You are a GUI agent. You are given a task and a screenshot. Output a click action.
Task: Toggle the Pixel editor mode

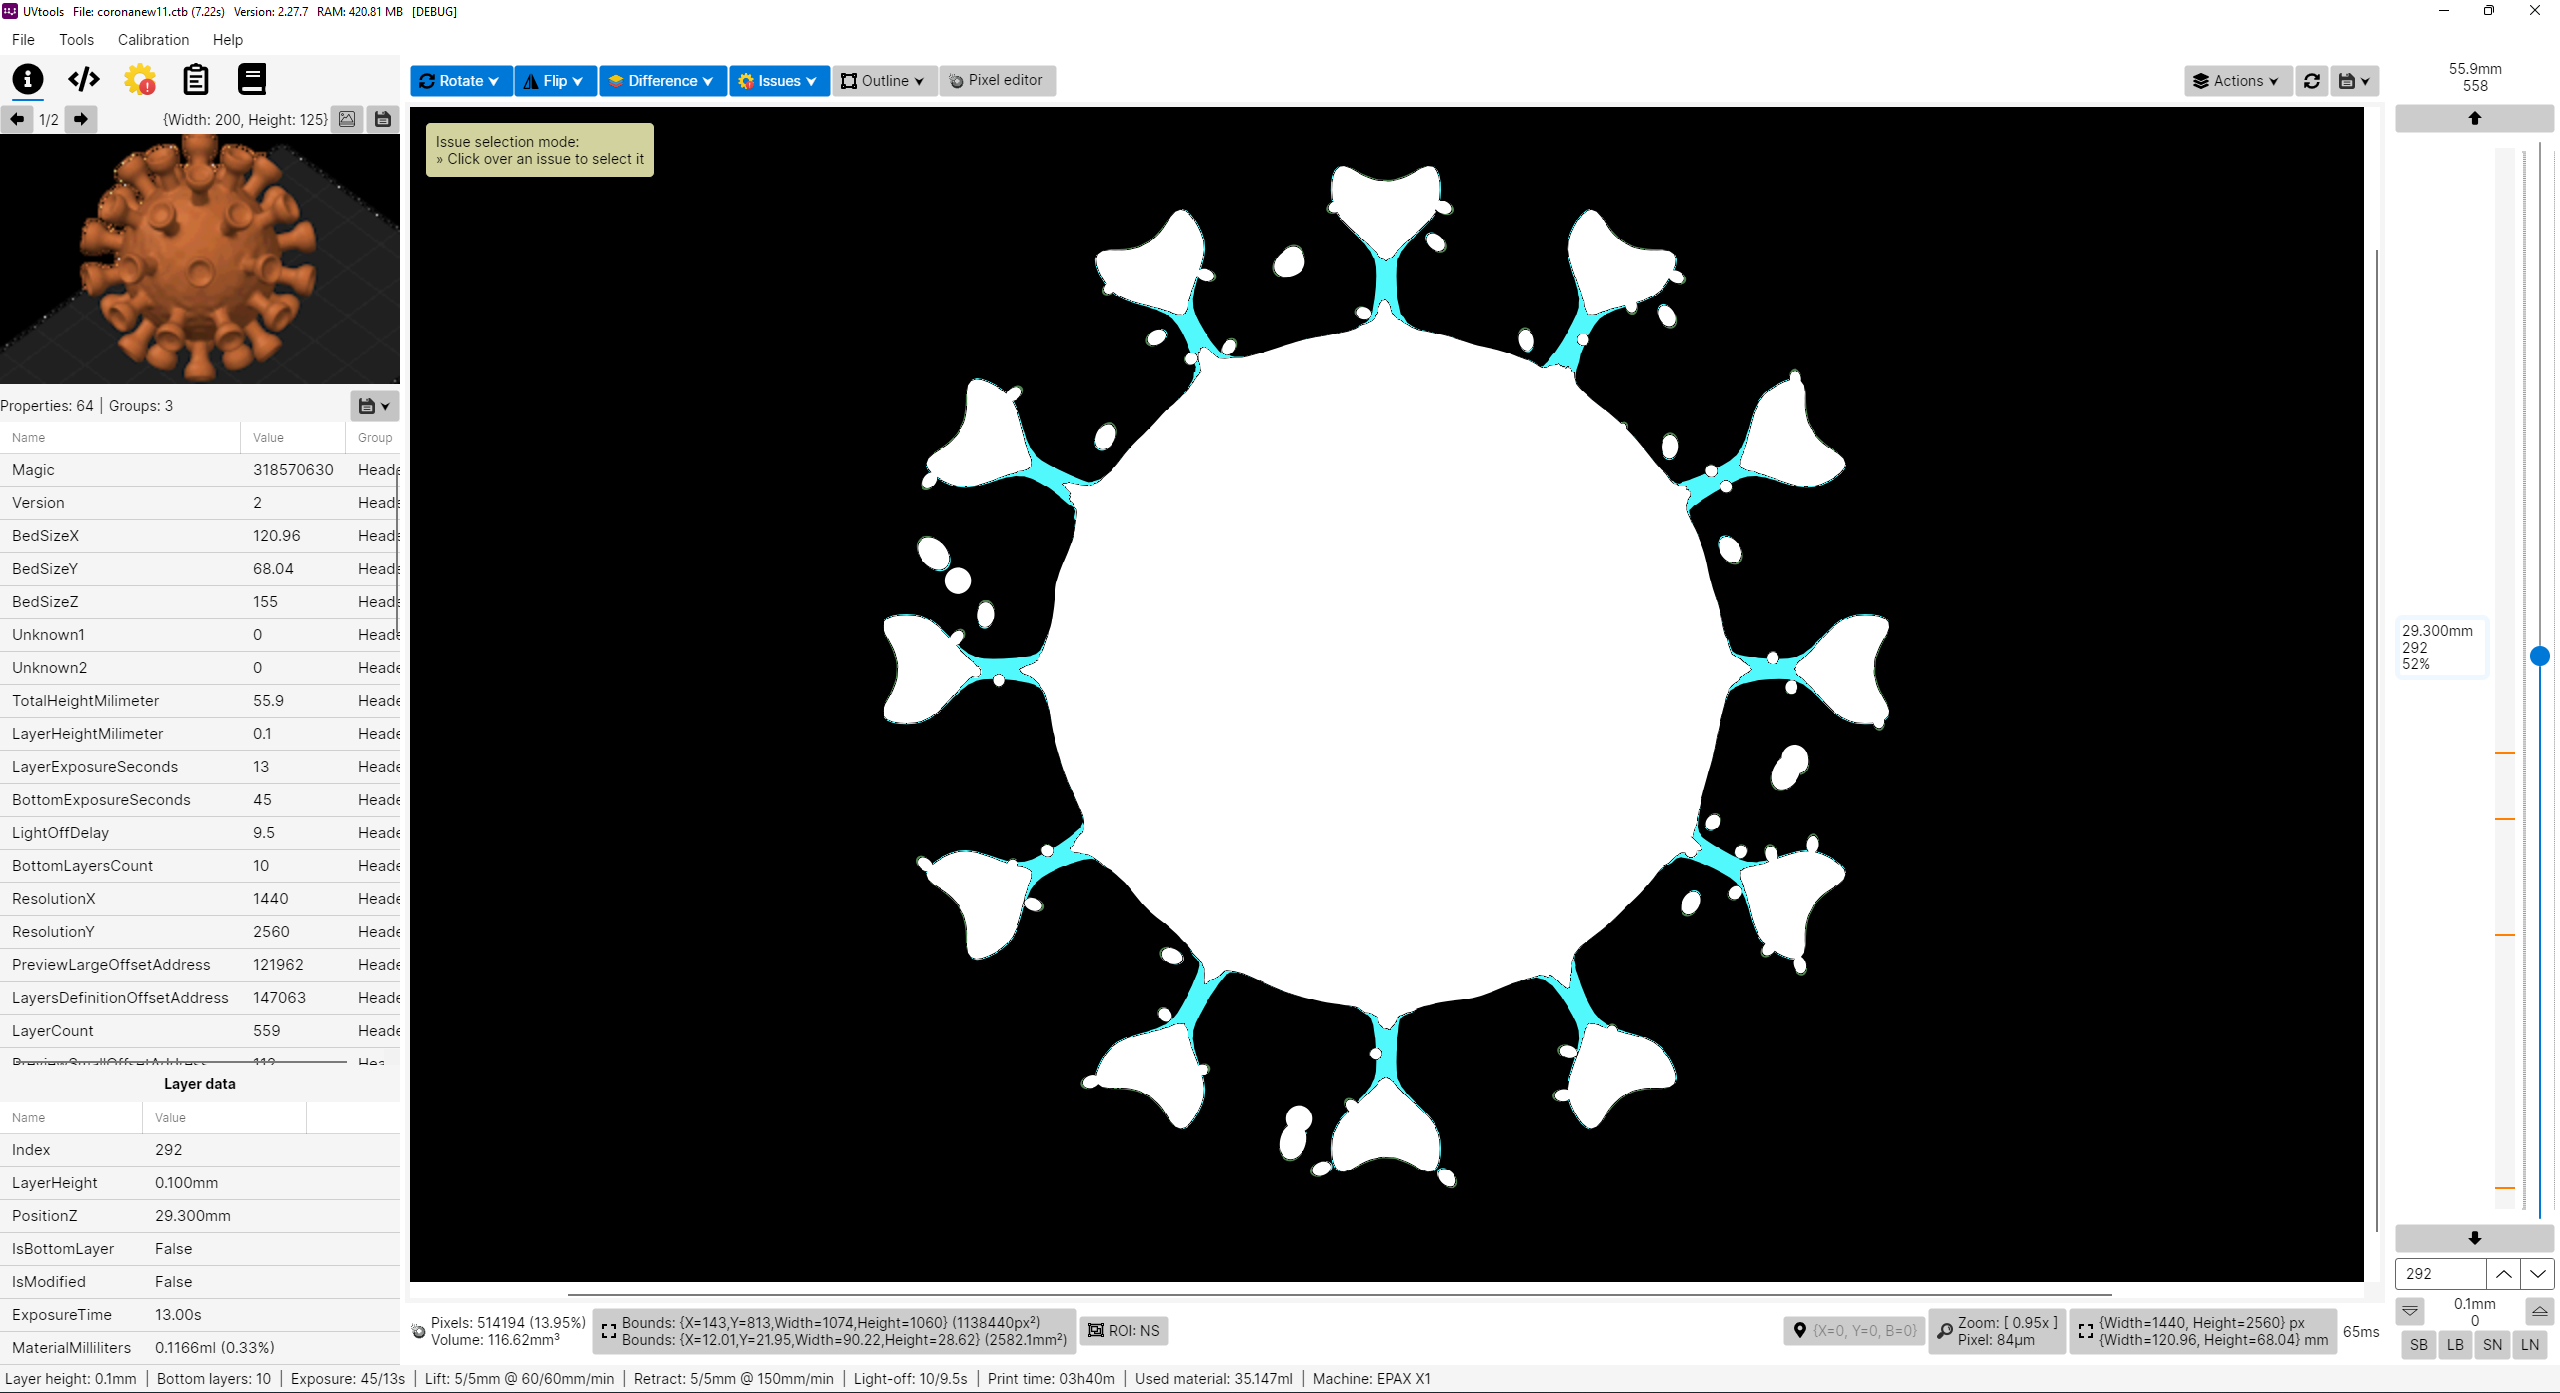pyautogui.click(x=996, y=80)
